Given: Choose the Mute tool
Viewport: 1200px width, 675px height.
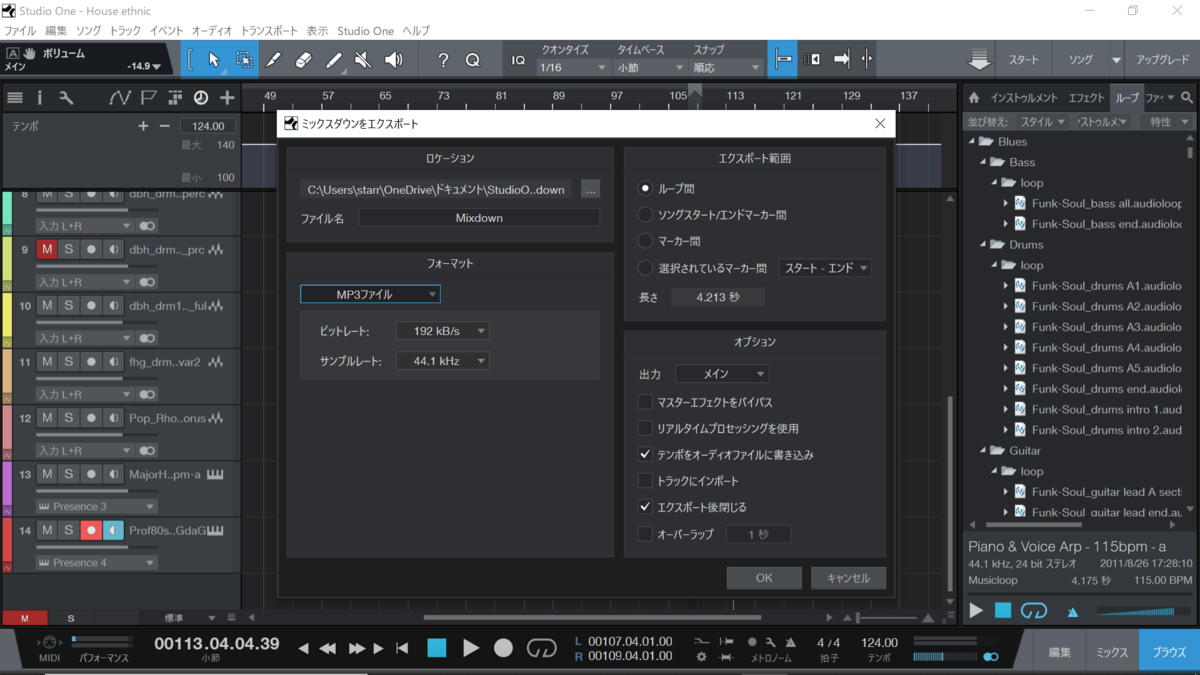Looking at the screenshot, I should [x=363, y=60].
